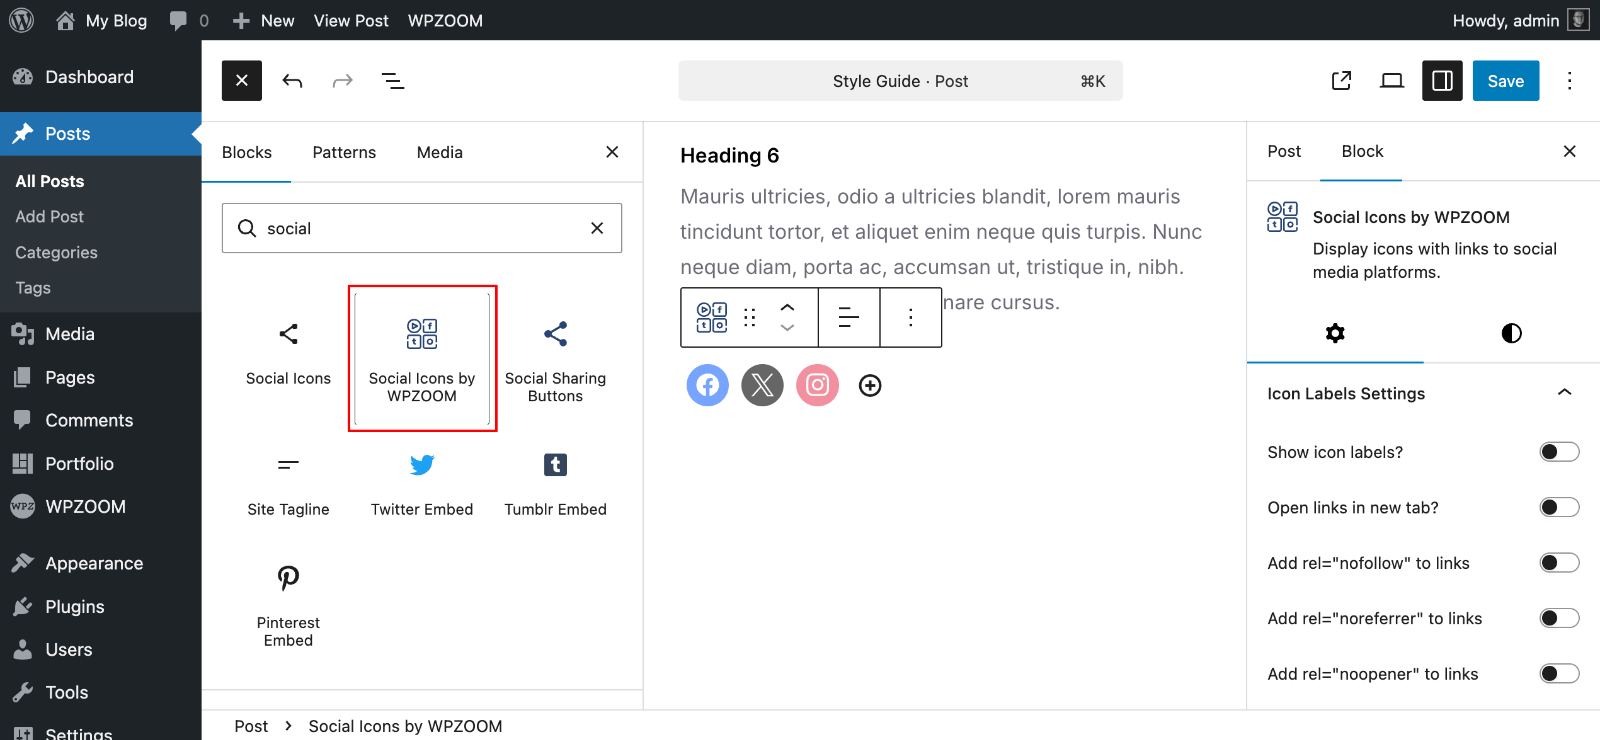Click the Heading 6 text
1600x740 pixels.
[729, 155]
